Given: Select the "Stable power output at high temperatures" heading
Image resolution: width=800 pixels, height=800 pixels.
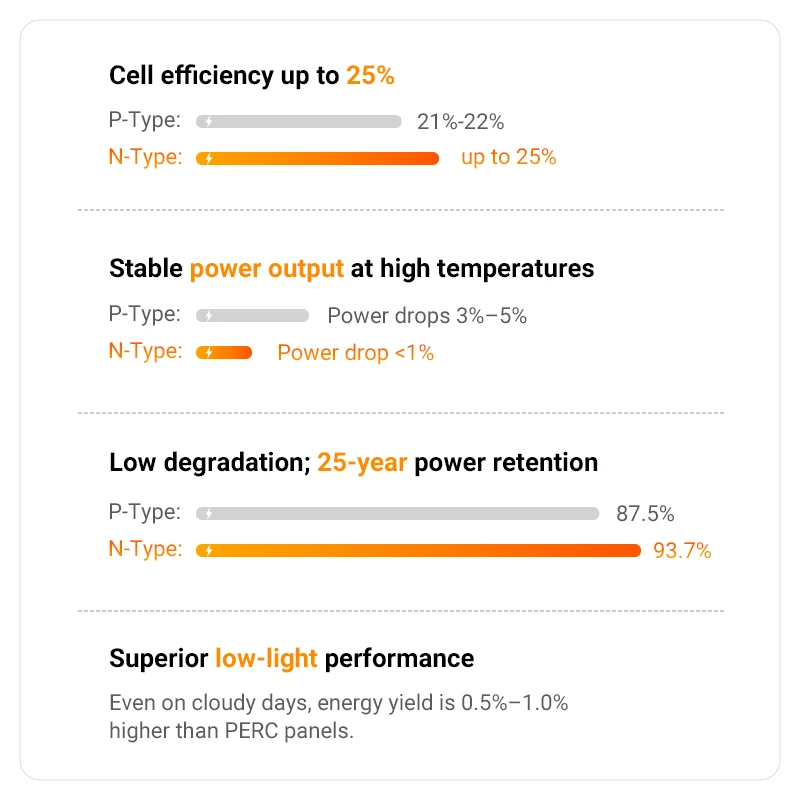Looking at the screenshot, I should [x=351, y=268].
